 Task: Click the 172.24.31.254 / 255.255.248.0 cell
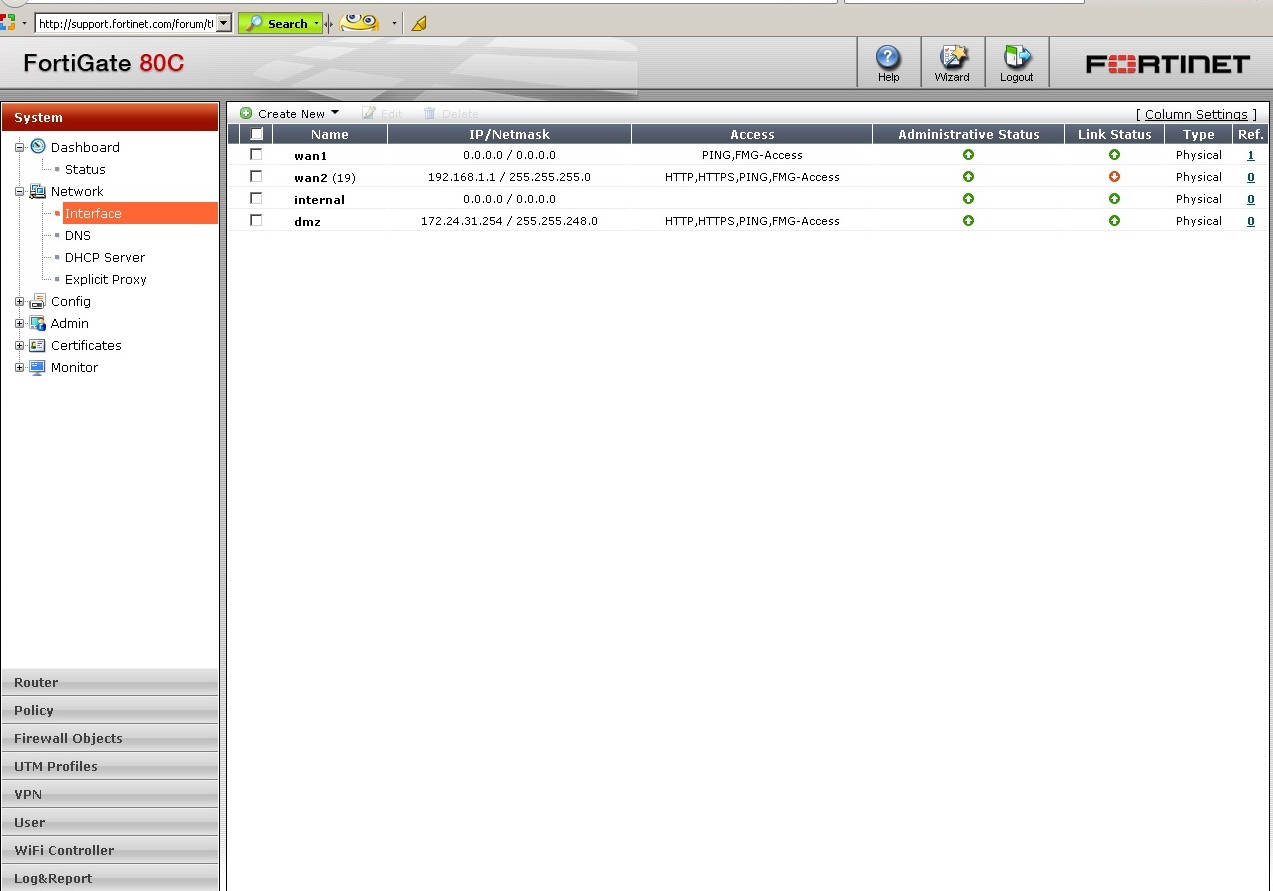point(509,221)
